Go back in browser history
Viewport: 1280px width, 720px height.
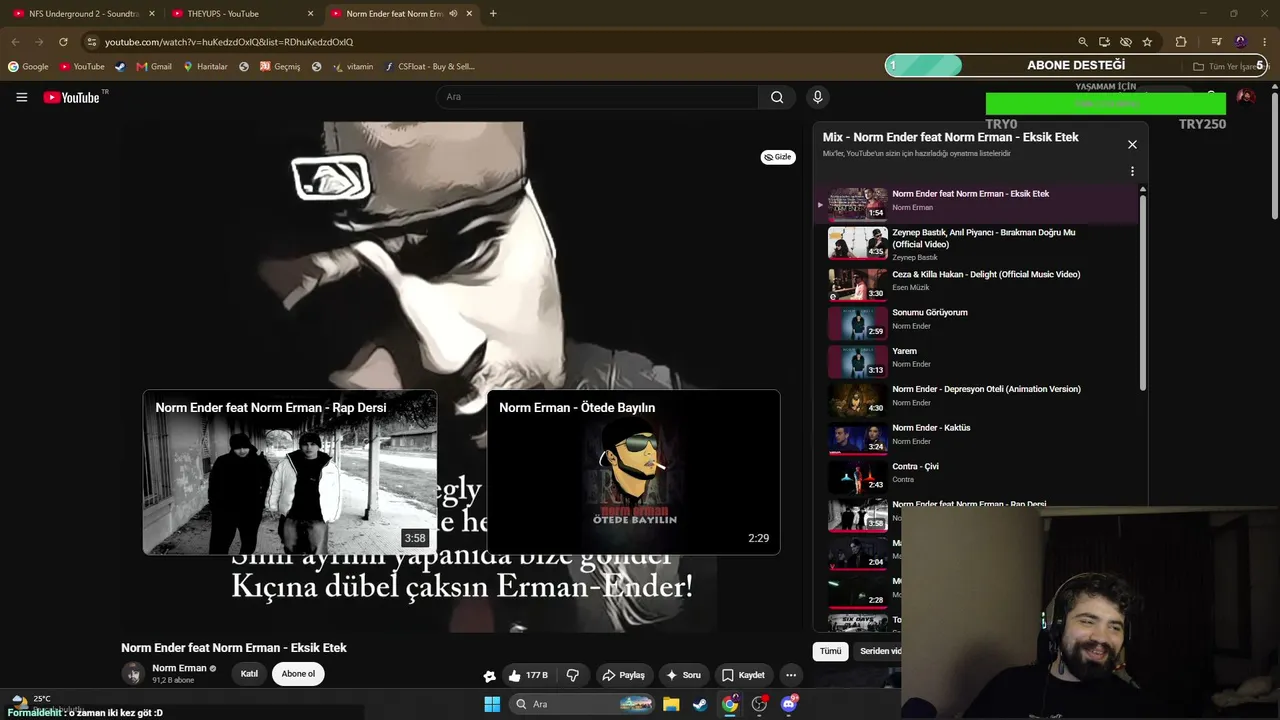[15, 42]
